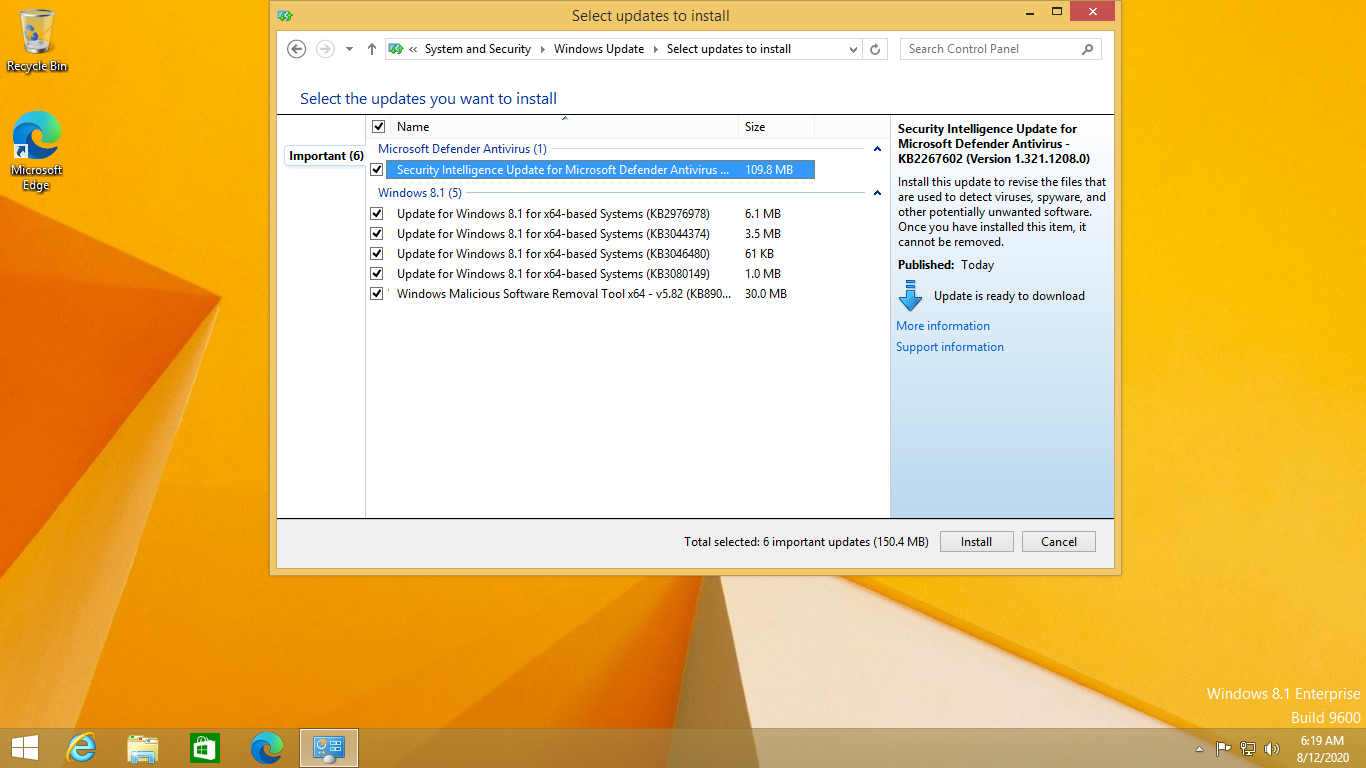Collapse Microsoft Defender Antivirus group
1366x768 pixels.
pyautogui.click(x=877, y=149)
